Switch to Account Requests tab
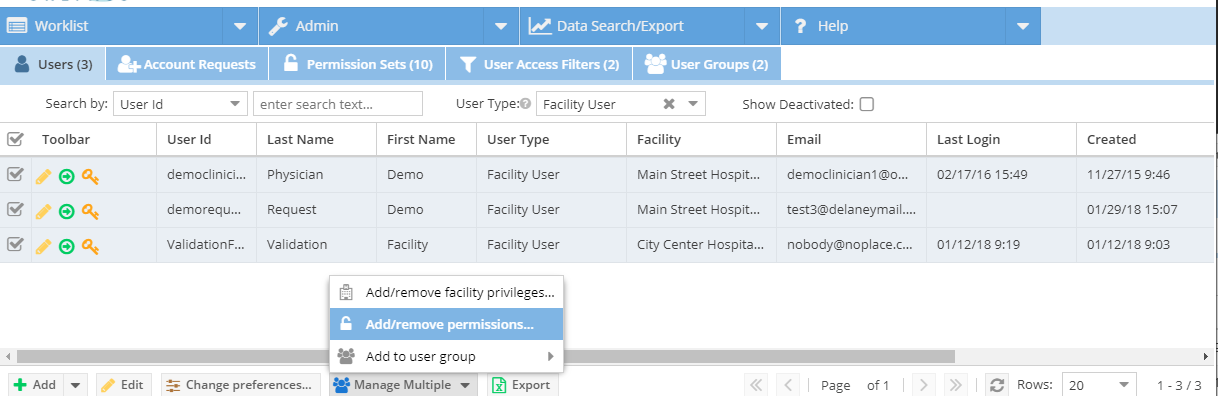The width and height of the screenshot is (1218, 396). tap(187, 65)
